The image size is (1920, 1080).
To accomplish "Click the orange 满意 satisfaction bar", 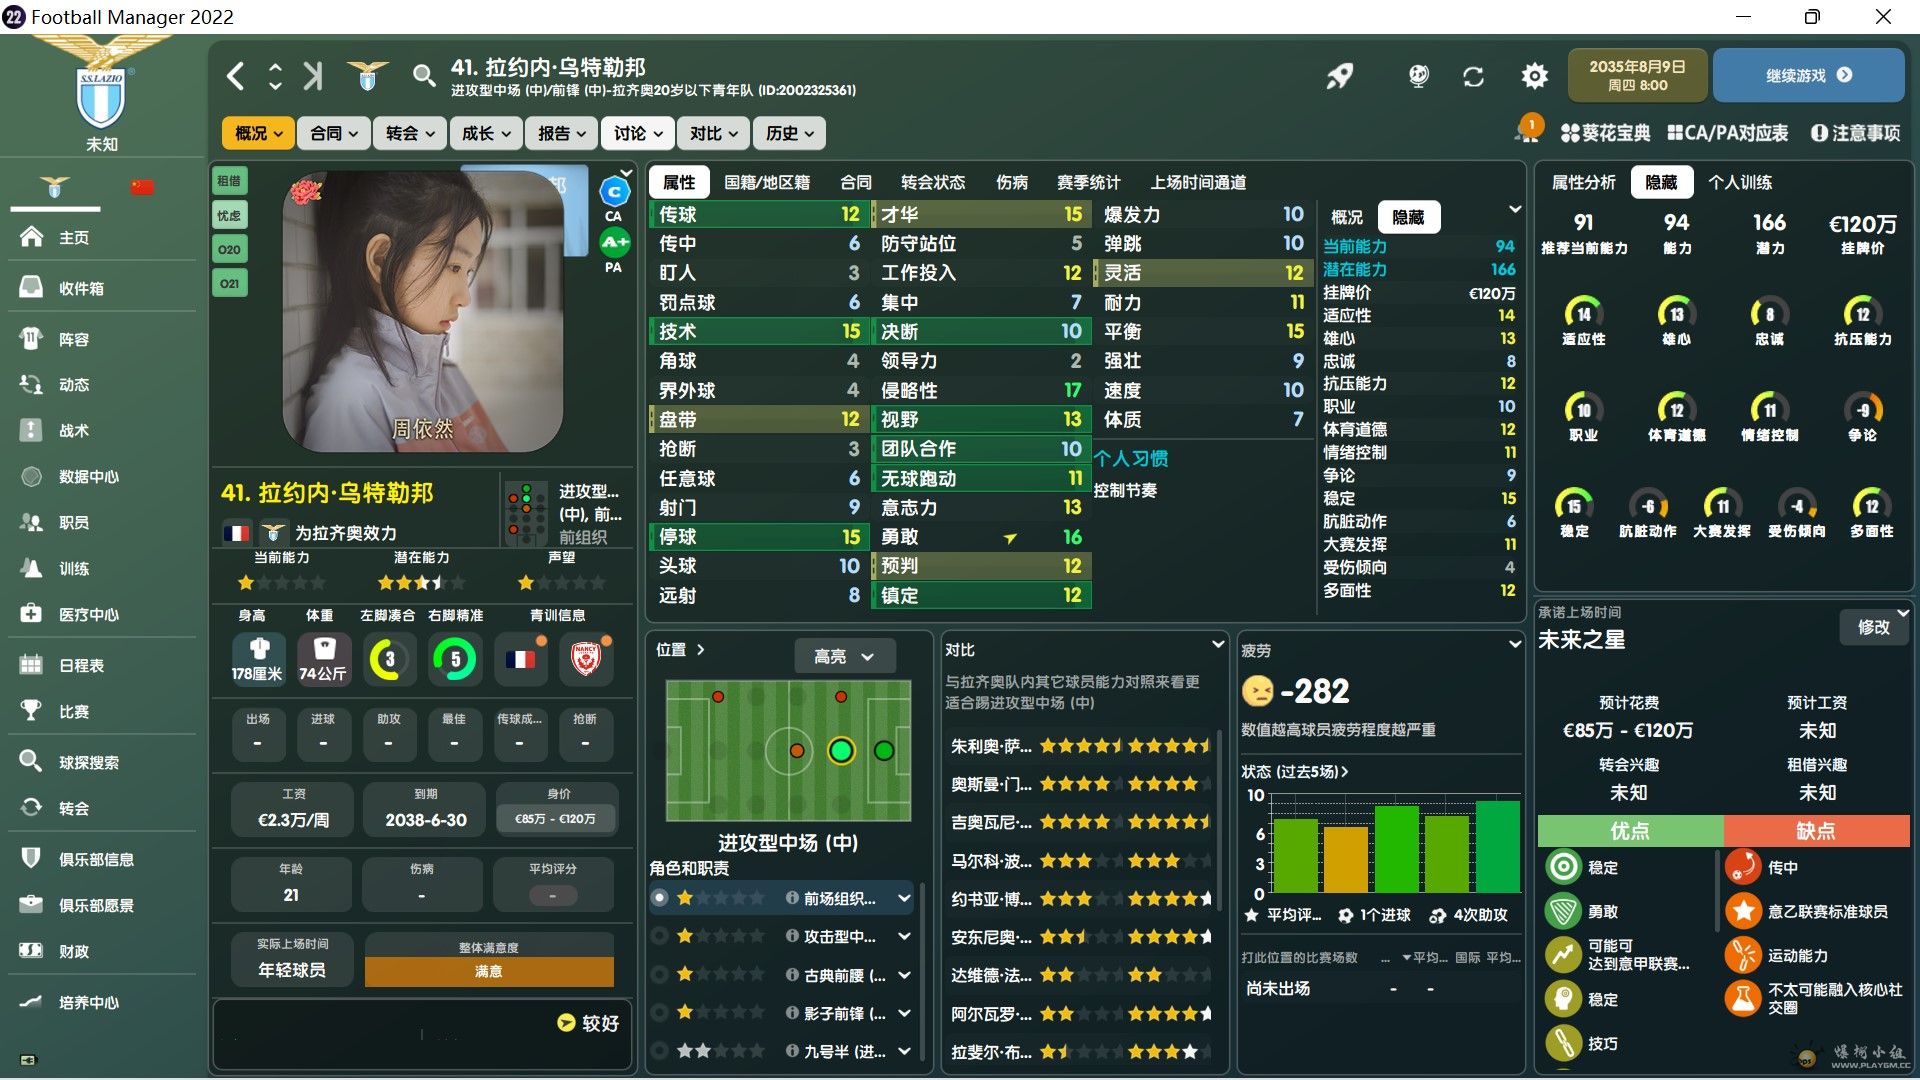I will (489, 971).
